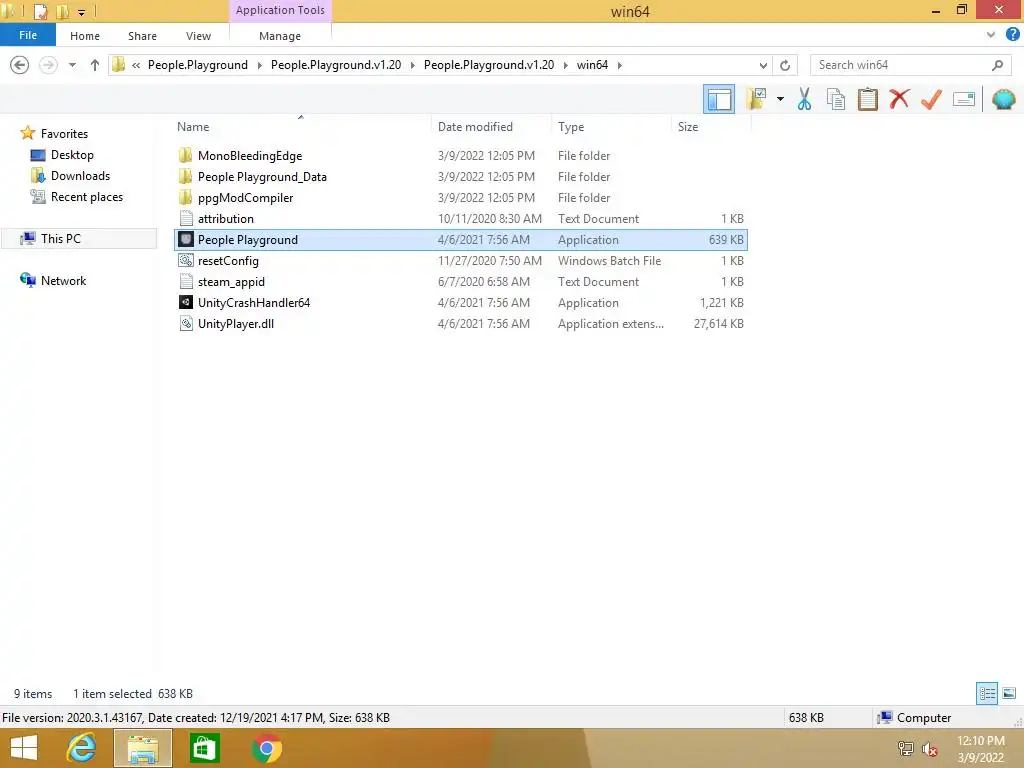Expand the ribbon with chevron

991,35
